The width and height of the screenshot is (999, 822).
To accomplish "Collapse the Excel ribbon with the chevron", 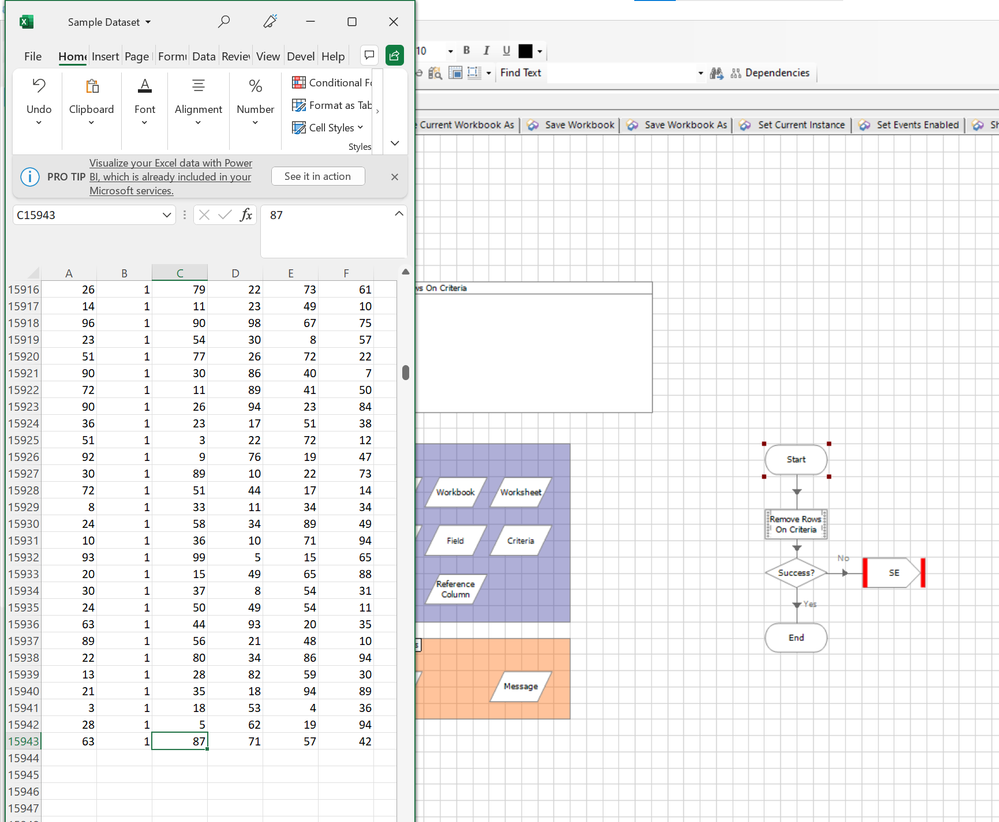I will [395, 143].
